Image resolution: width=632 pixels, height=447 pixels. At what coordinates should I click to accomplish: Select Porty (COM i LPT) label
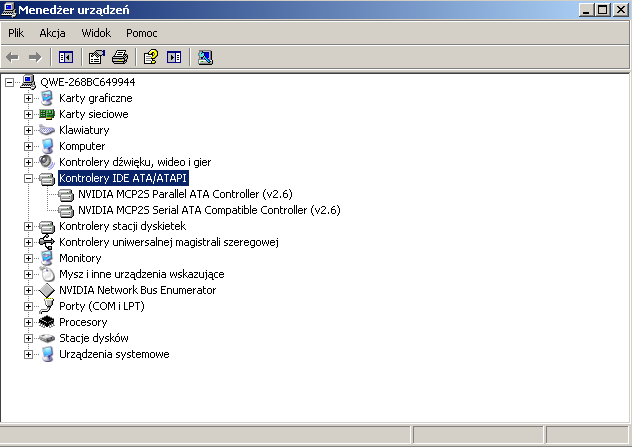click(102, 306)
